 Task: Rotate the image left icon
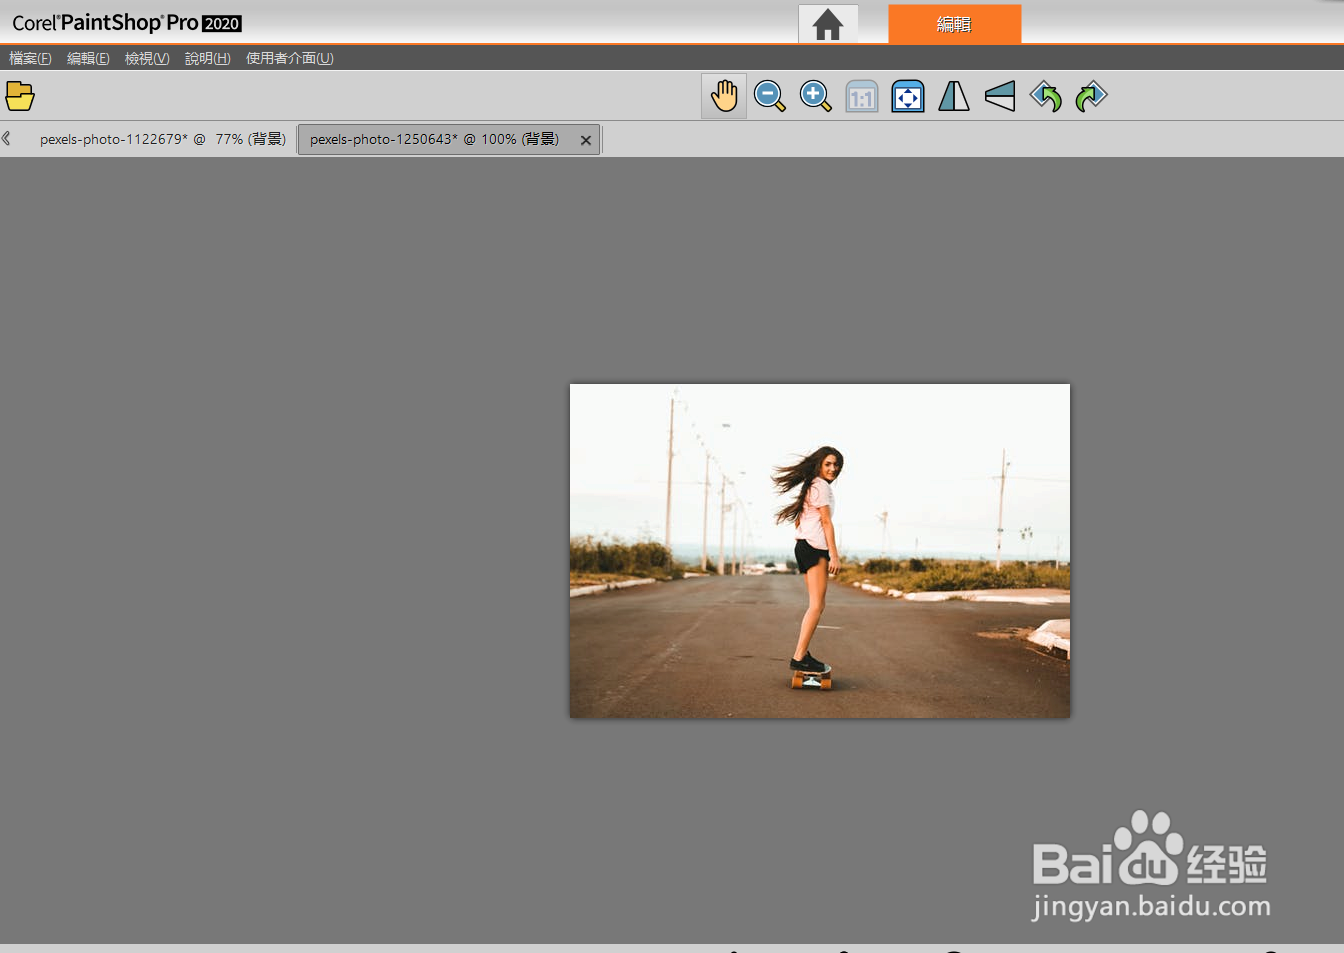(1045, 97)
